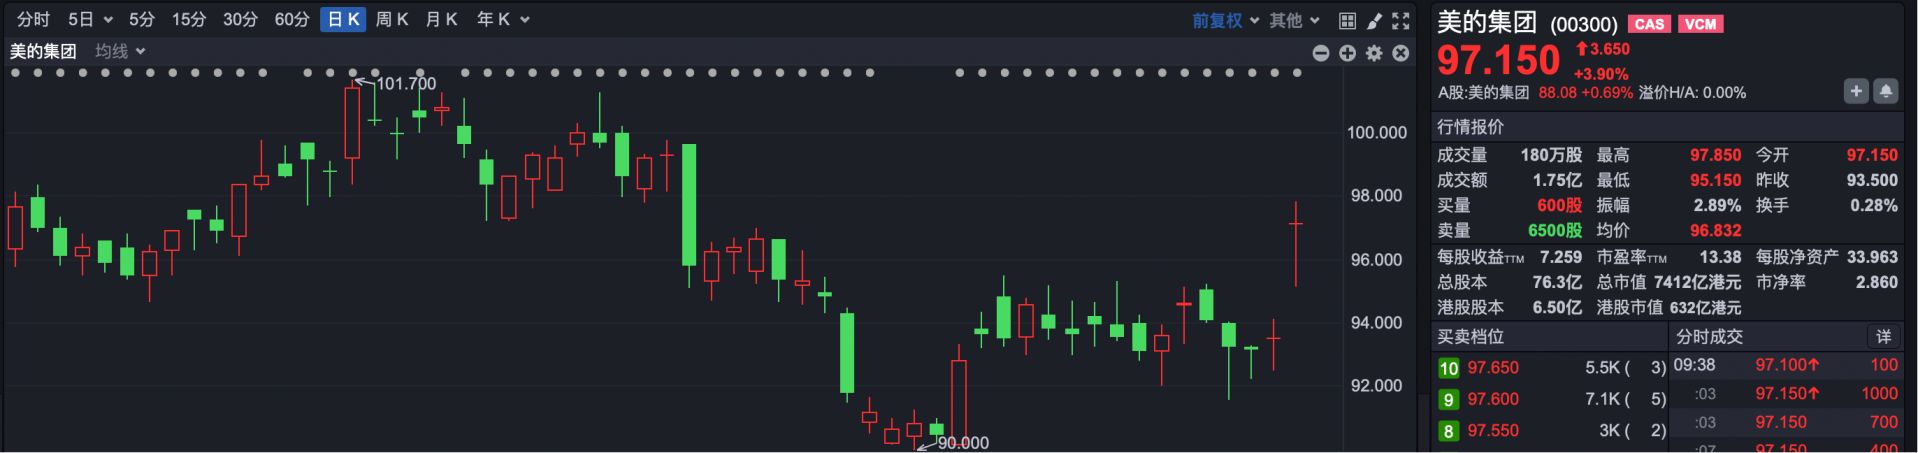The height and width of the screenshot is (453, 1918).
Task: Click the 最低 95.150 value
Action: click(x=1715, y=180)
